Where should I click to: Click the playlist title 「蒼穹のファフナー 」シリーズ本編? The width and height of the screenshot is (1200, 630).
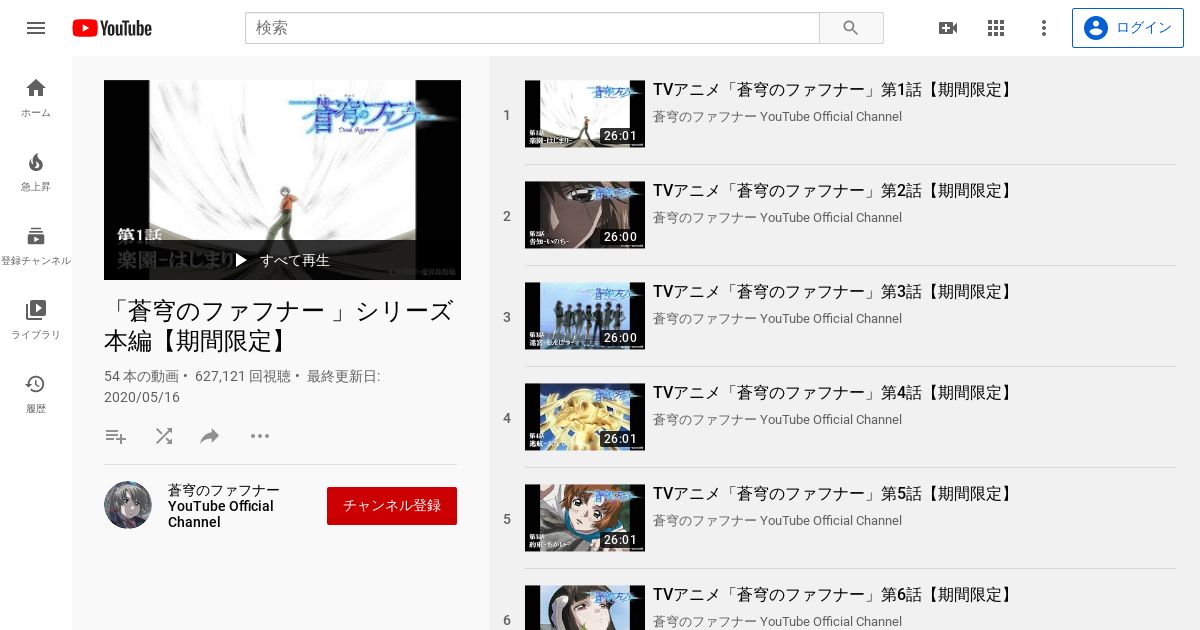click(x=279, y=326)
